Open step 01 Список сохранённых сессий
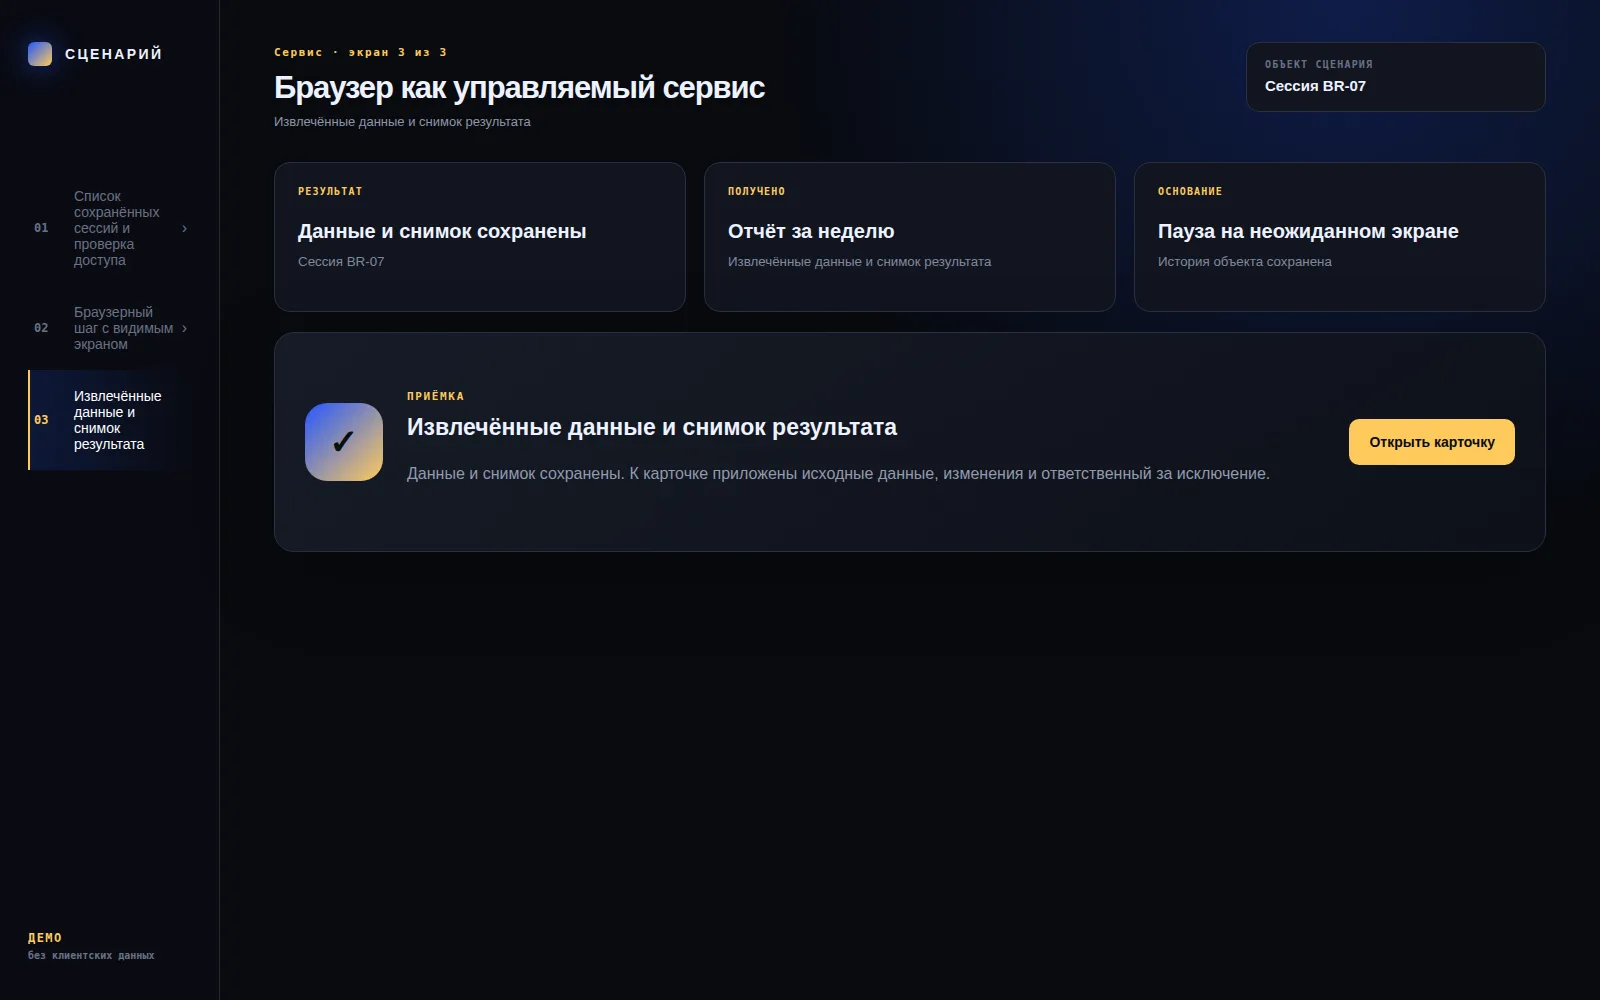Image resolution: width=1600 pixels, height=1000 pixels. pos(109,228)
